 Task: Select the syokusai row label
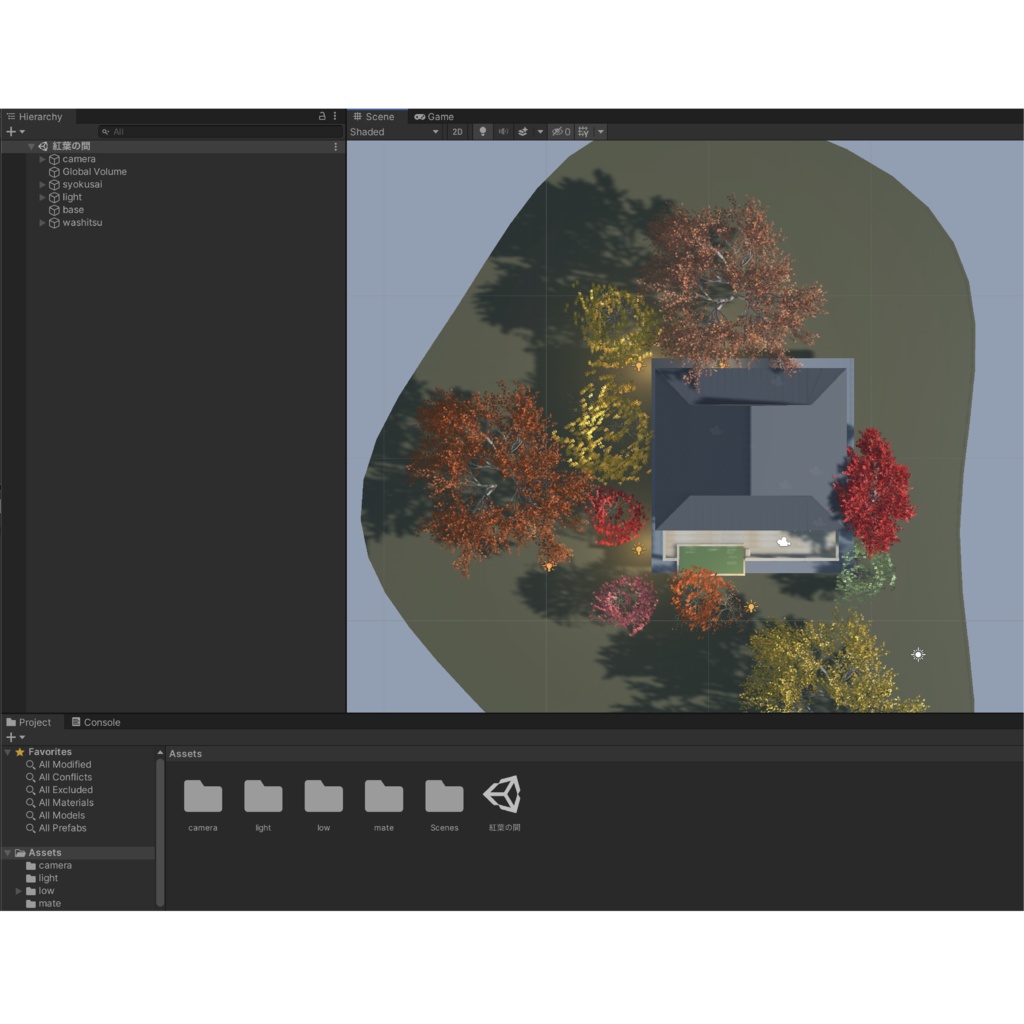(x=82, y=185)
